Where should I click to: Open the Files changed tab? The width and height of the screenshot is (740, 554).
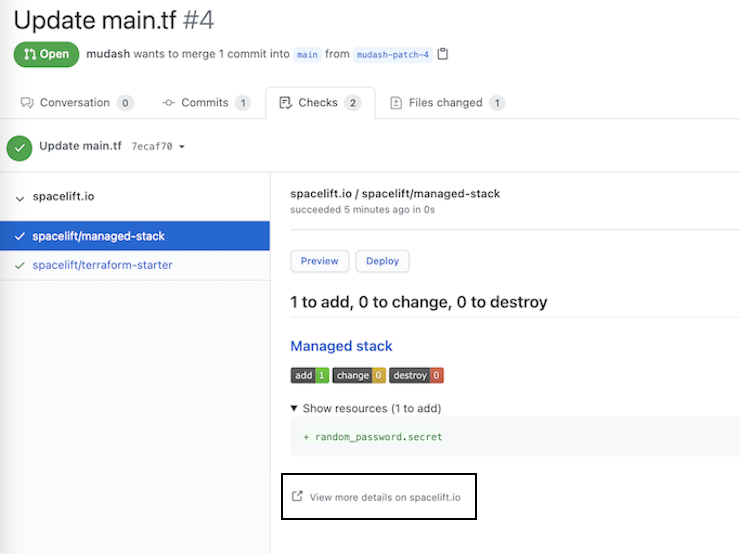tap(446, 102)
